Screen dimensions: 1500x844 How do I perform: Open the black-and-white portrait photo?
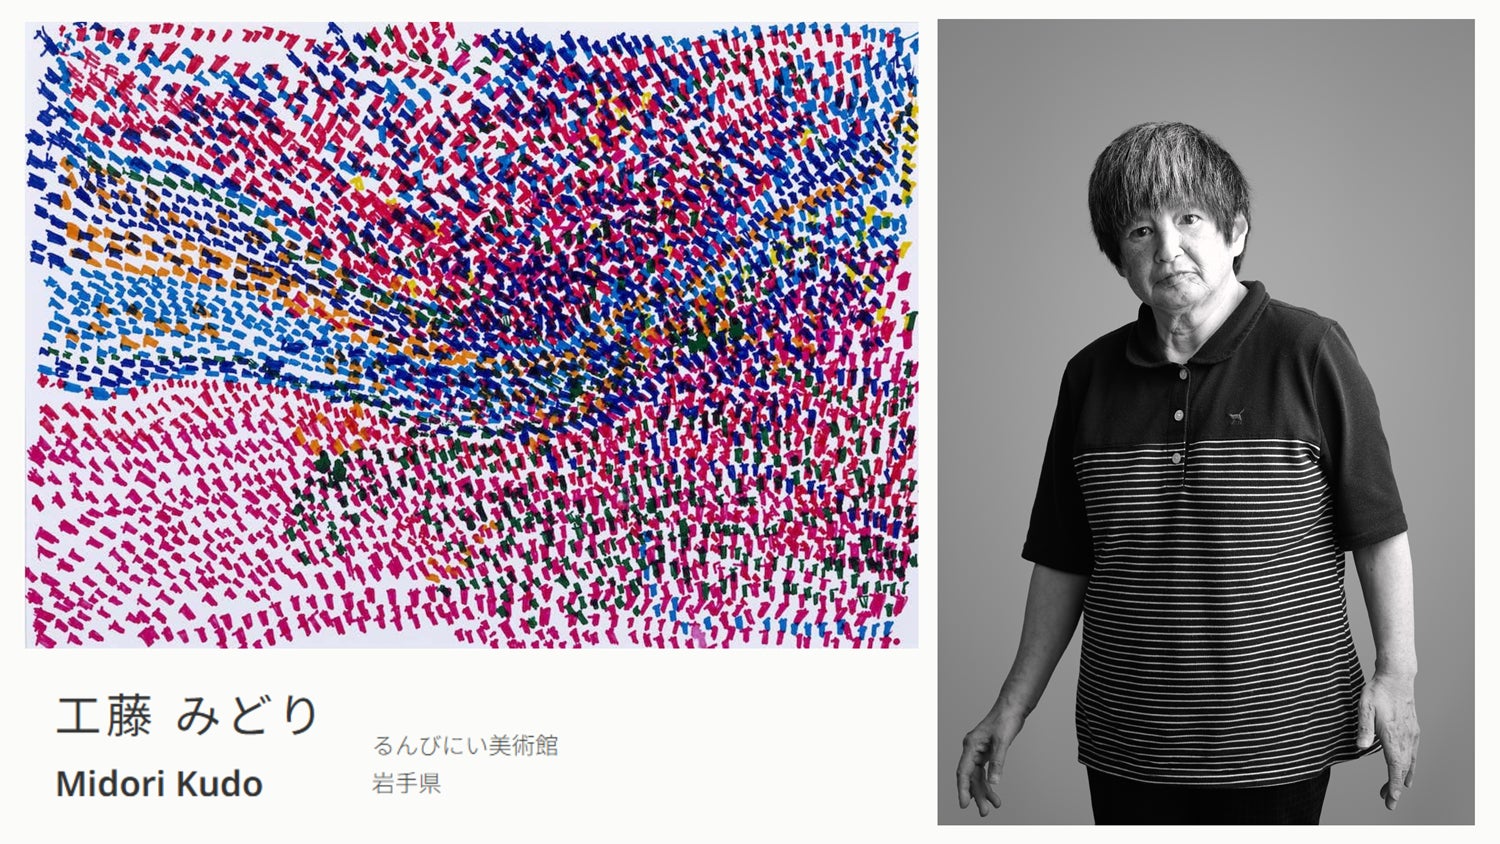[1205, 422]
